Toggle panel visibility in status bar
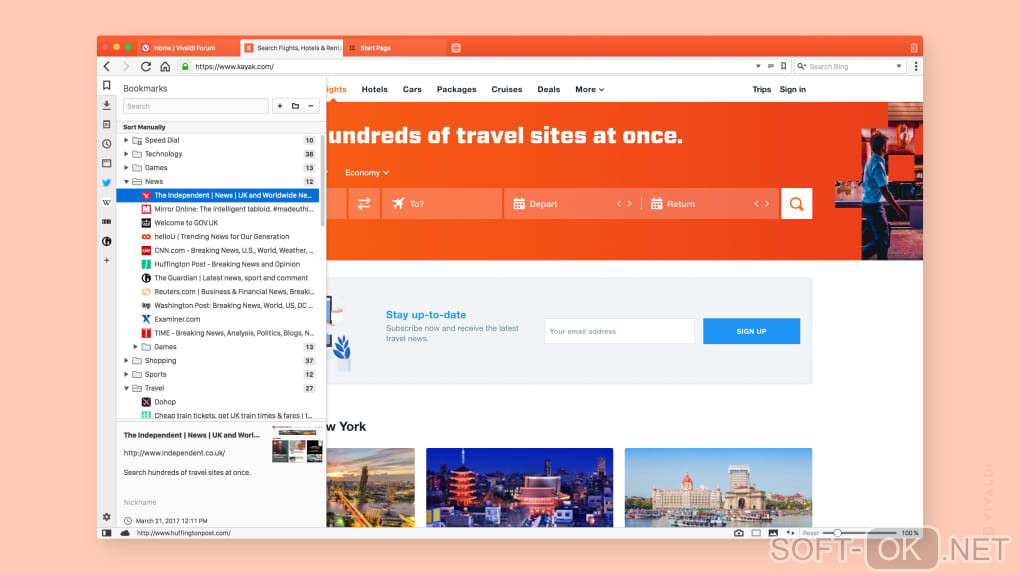Screen dimensions: 1020x574 [x=107, y=533]
